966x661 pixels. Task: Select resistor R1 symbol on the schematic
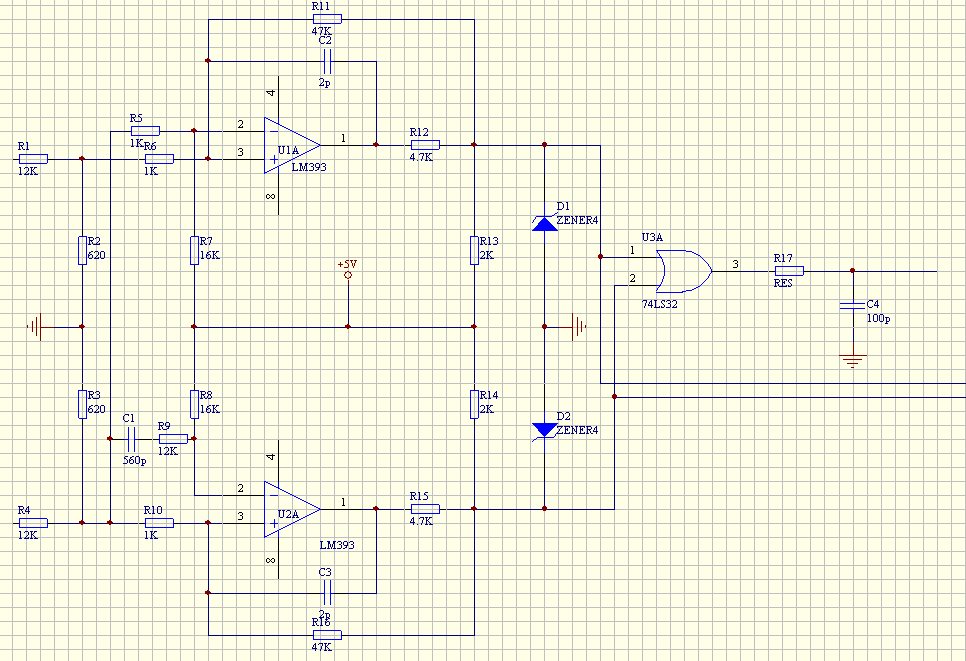coord(33,159)
